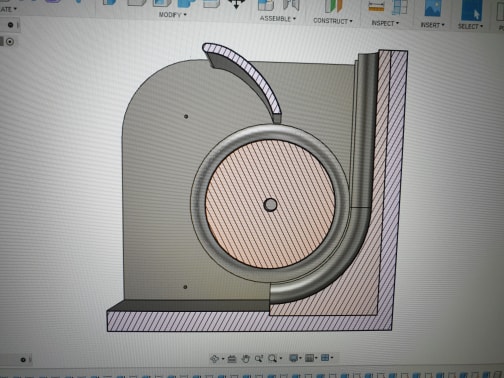Screen dimensions: 504x378
Task: Select the Pan hand tool
Action: point(245,359)
